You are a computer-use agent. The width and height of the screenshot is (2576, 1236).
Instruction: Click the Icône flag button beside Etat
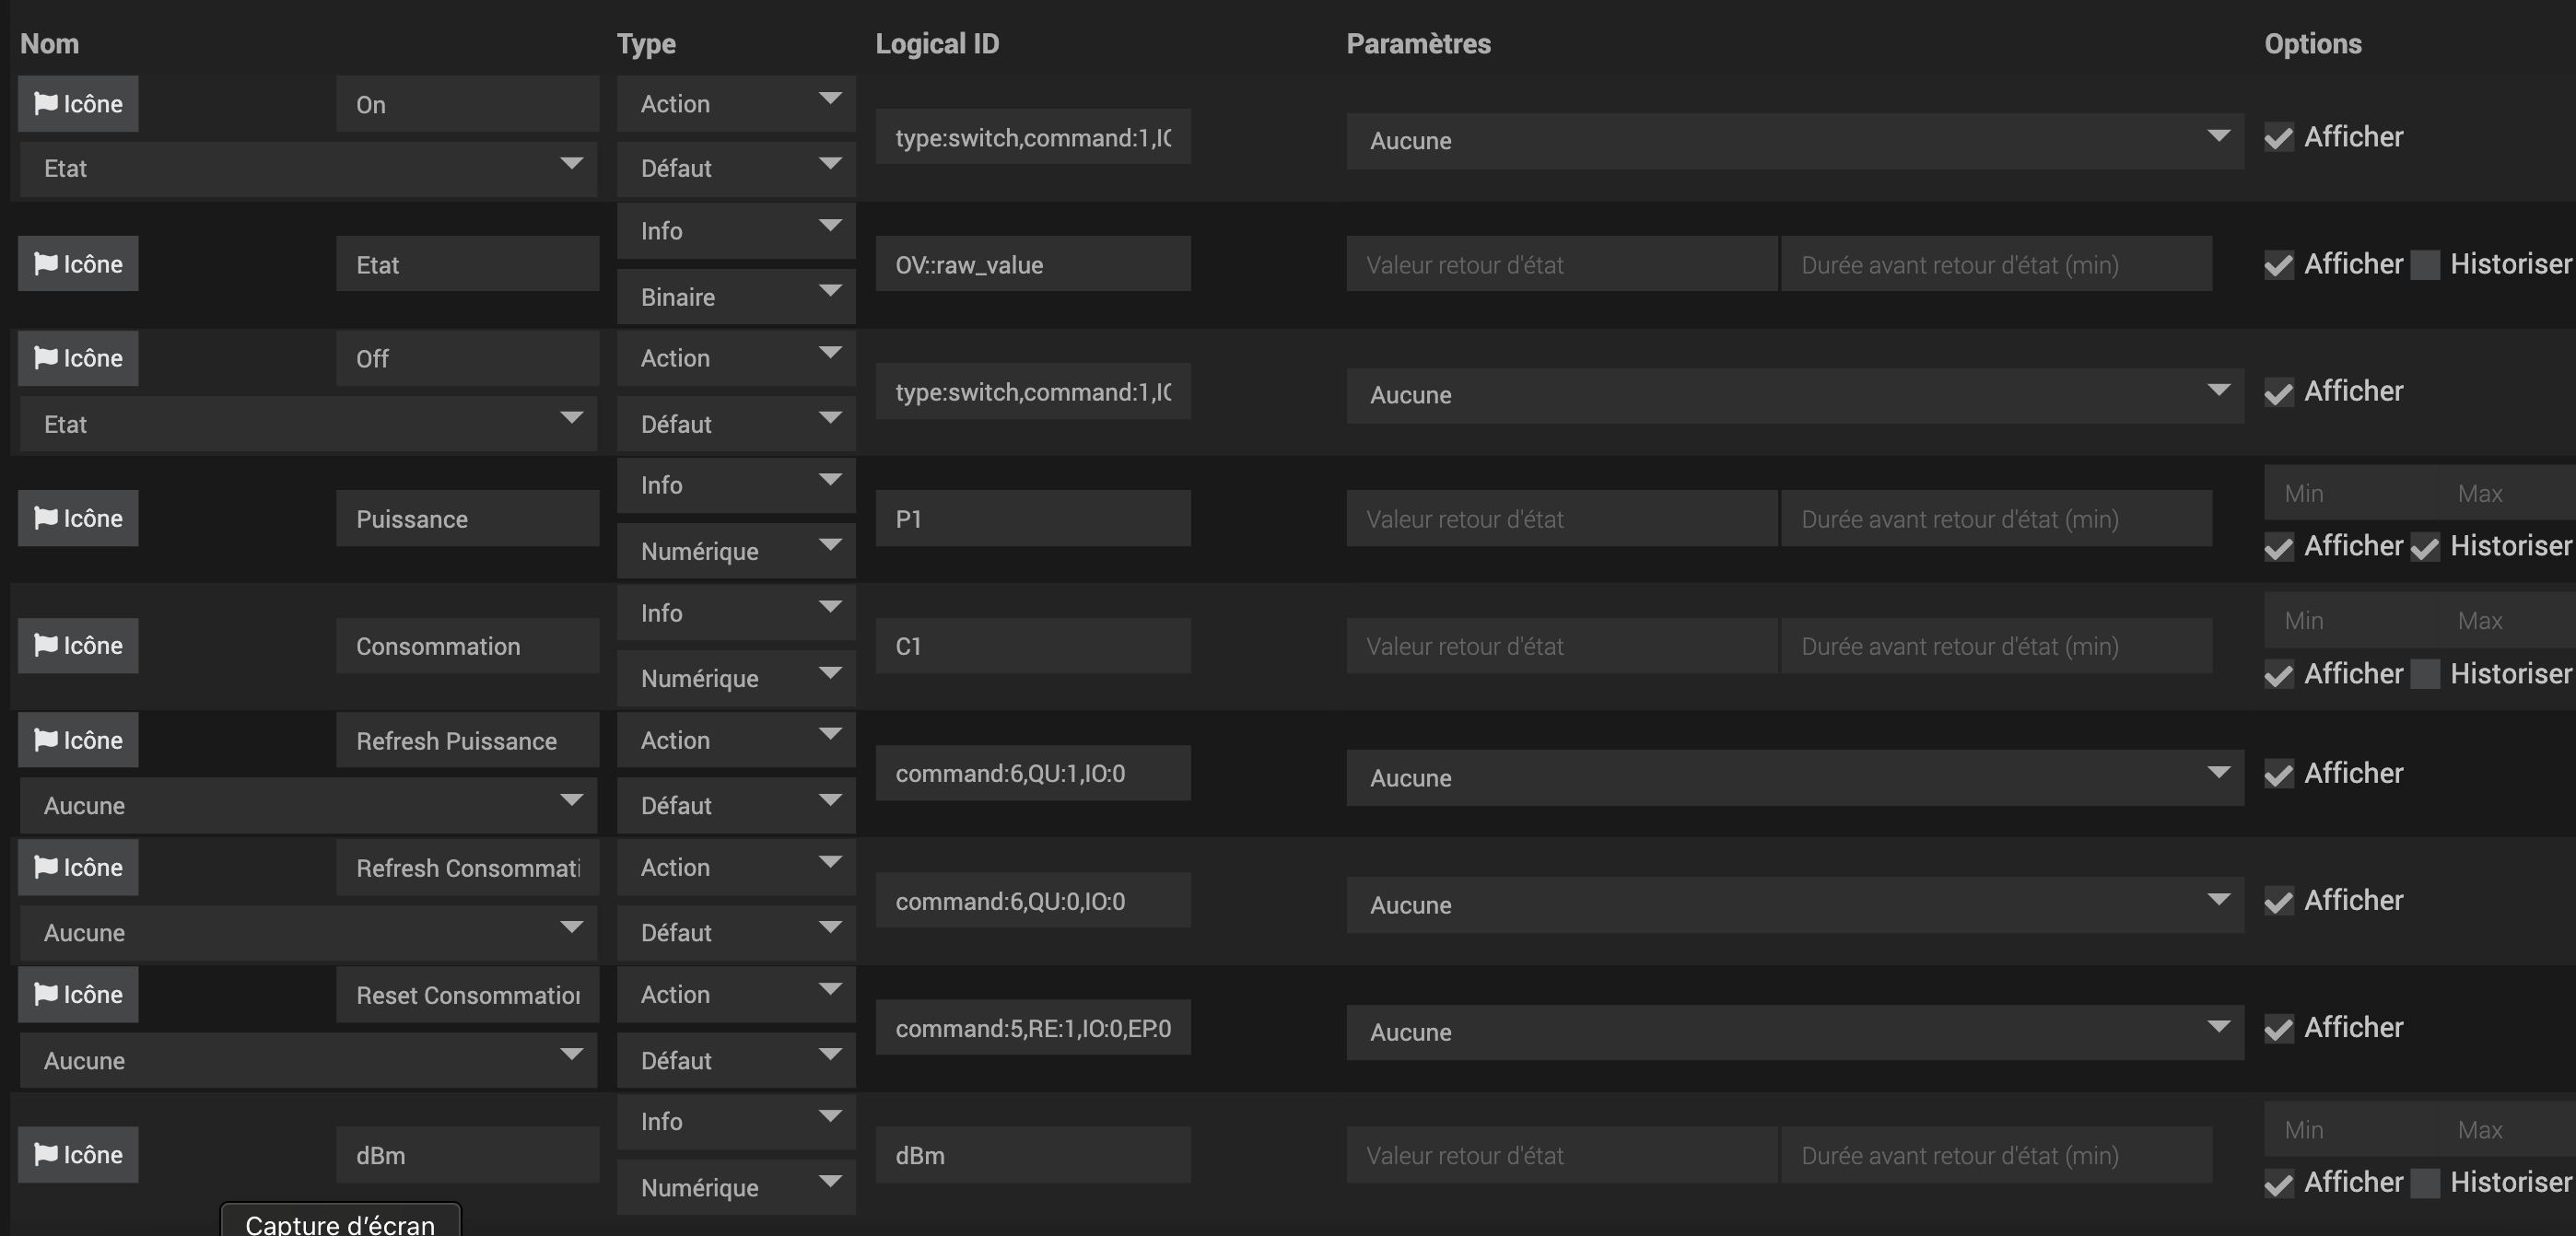(x=78, y=264)
